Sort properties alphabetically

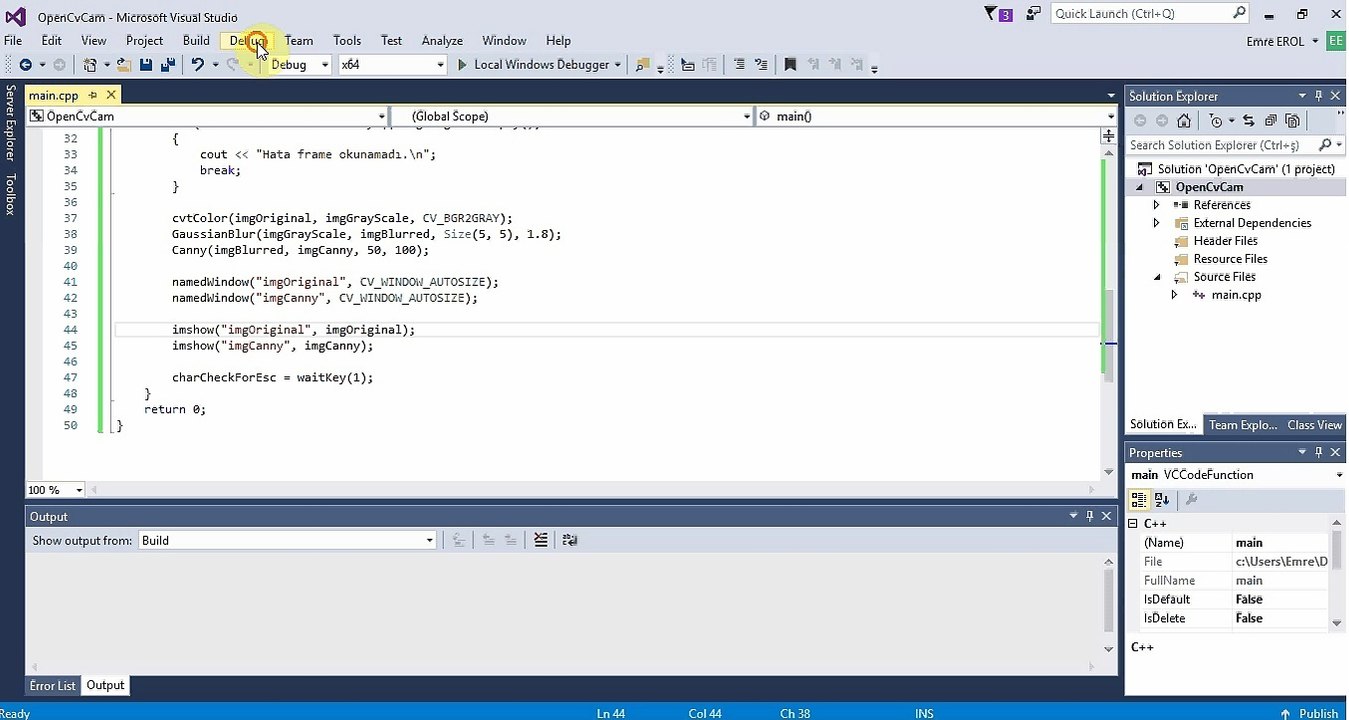(x=1162, y=500)
